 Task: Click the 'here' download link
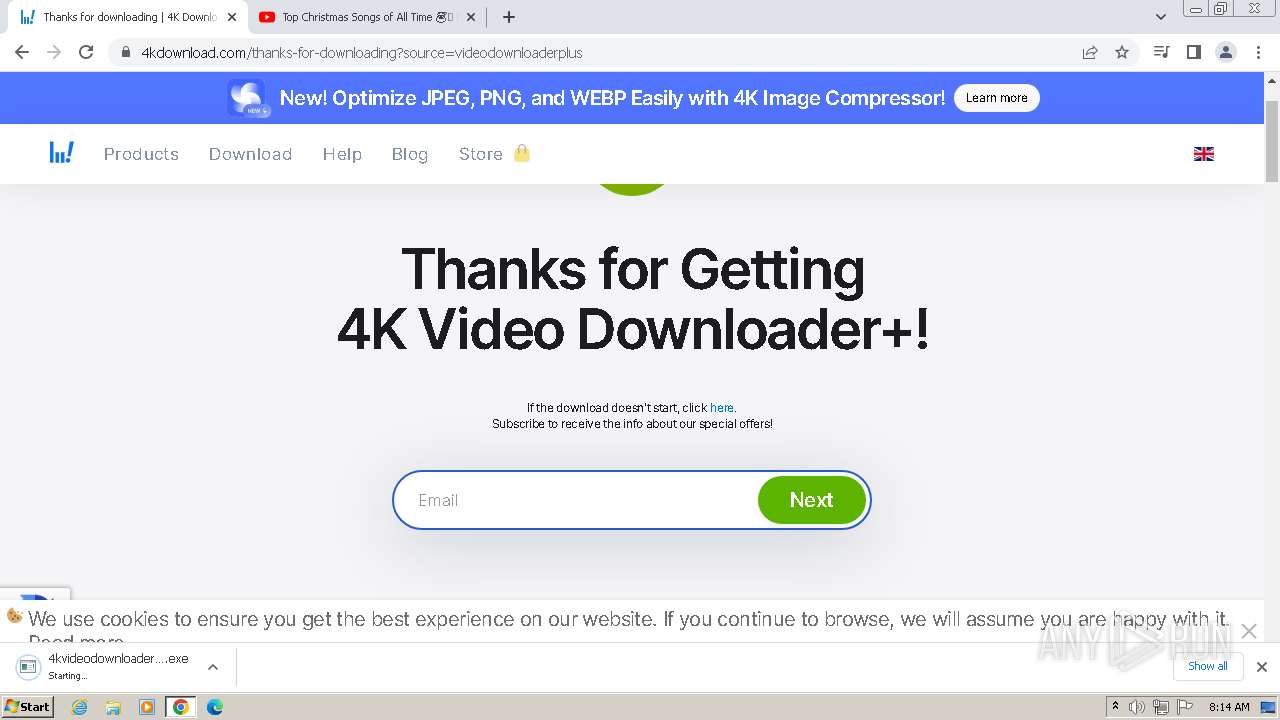(x=722, y=408)
